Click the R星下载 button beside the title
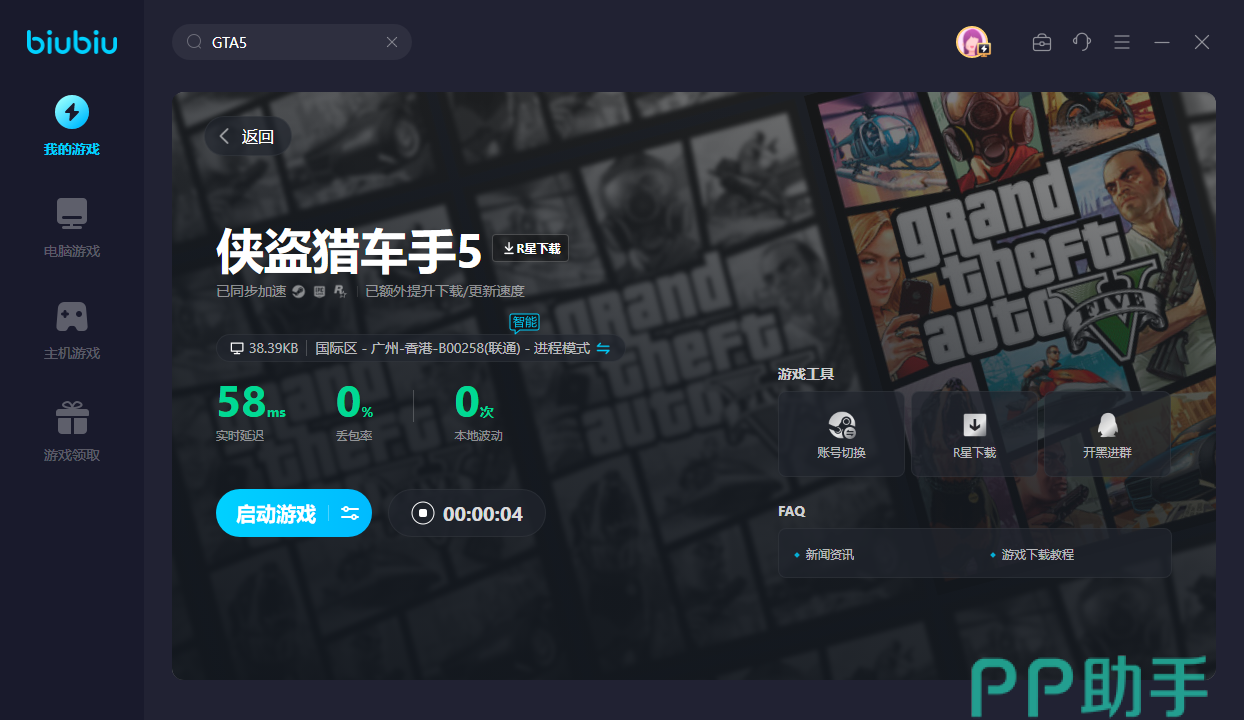This screenshot has height=720, width=1244. (x=530, y=248)
